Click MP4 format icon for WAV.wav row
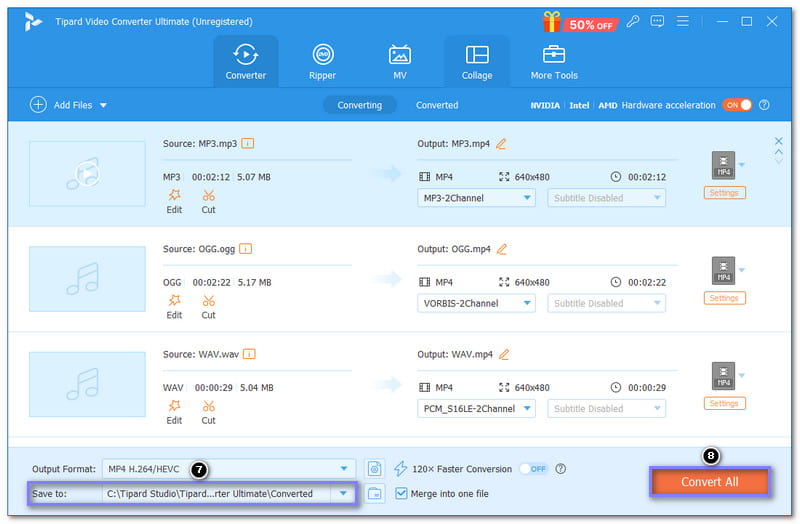 [723, 376]
